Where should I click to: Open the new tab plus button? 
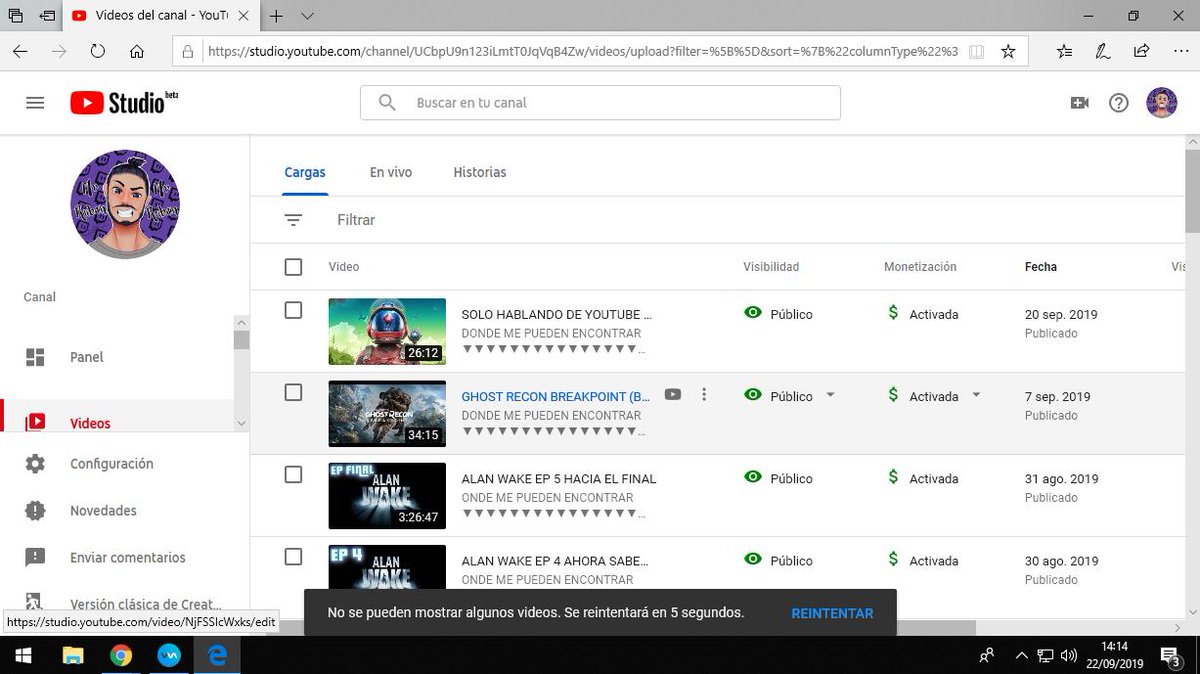[277, 16]
